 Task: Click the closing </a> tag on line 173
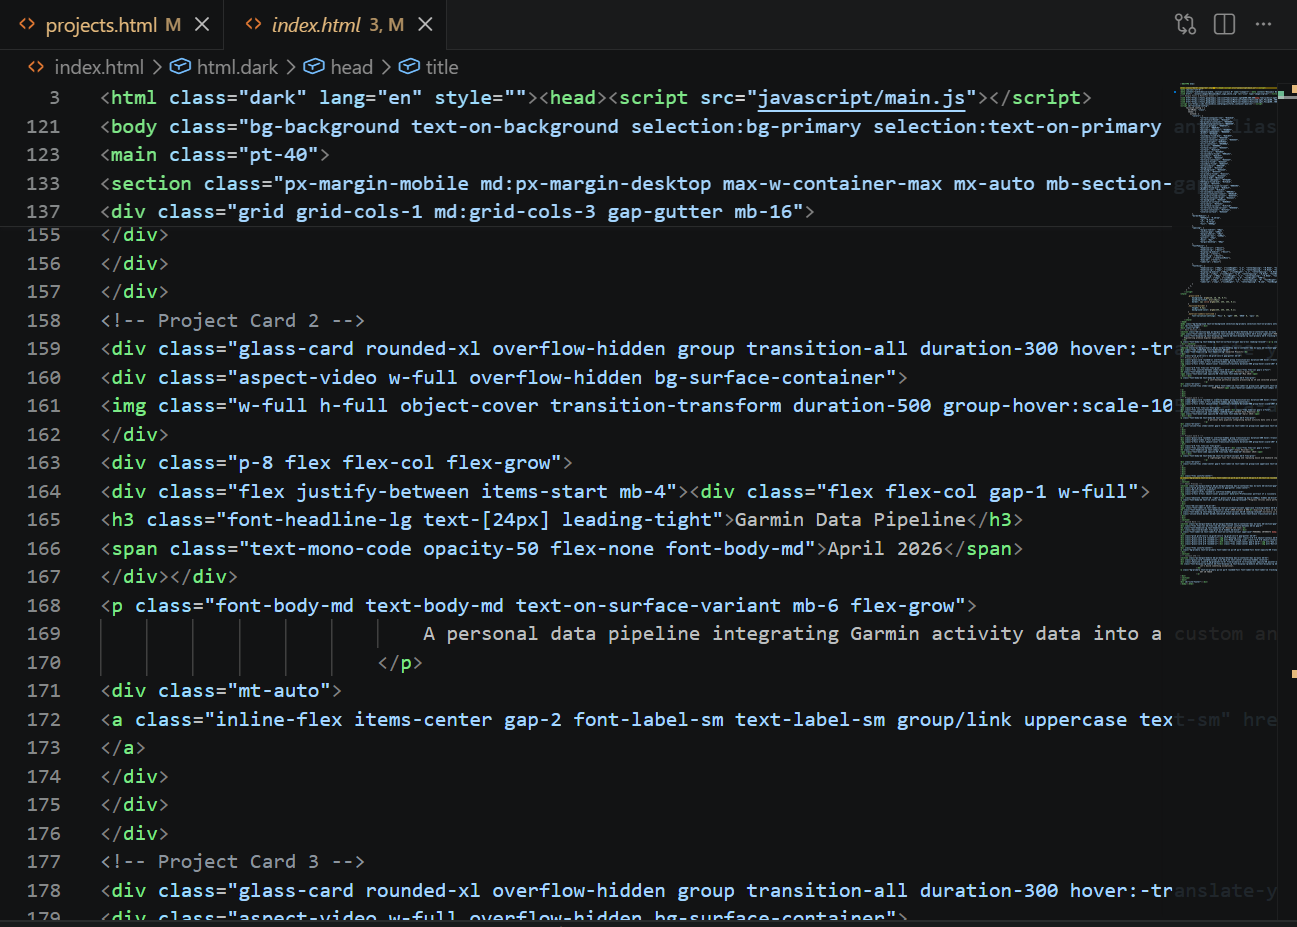[123, 748]
